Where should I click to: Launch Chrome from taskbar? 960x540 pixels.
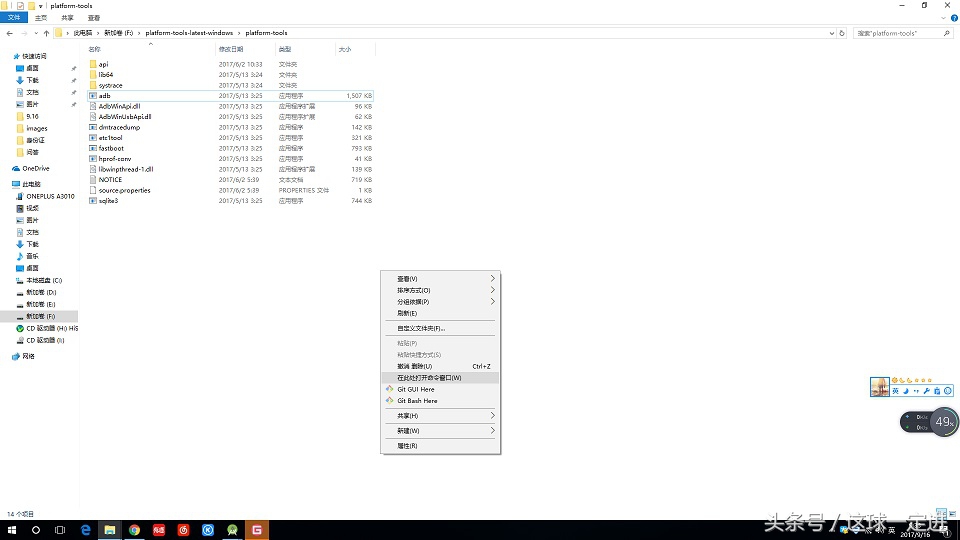point(134,530)
